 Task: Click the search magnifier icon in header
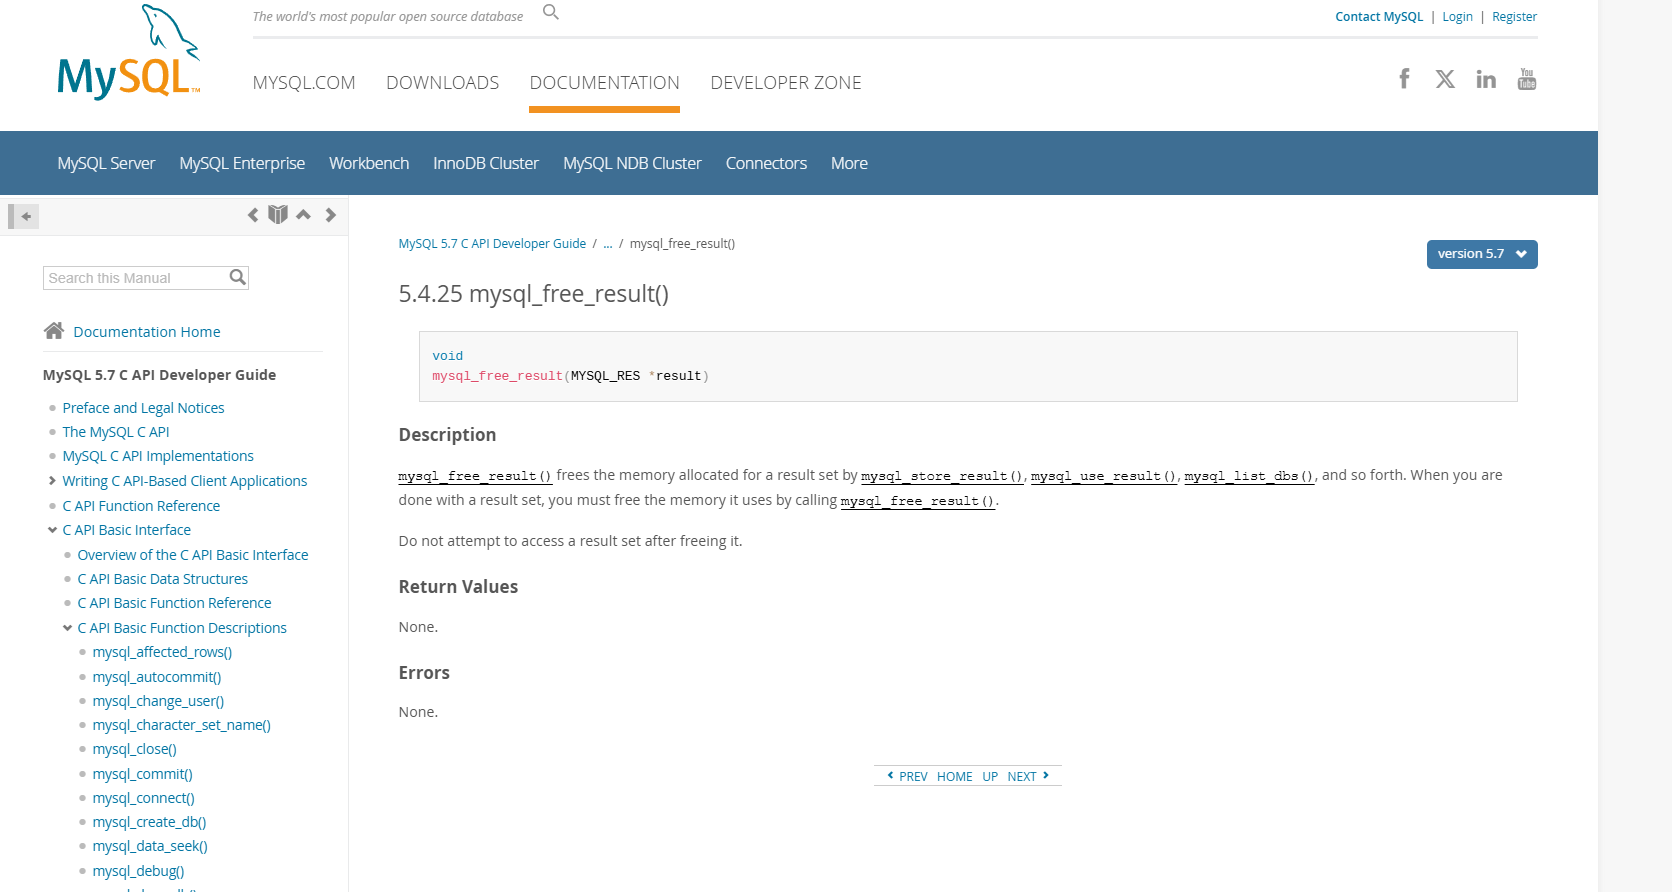550,12
